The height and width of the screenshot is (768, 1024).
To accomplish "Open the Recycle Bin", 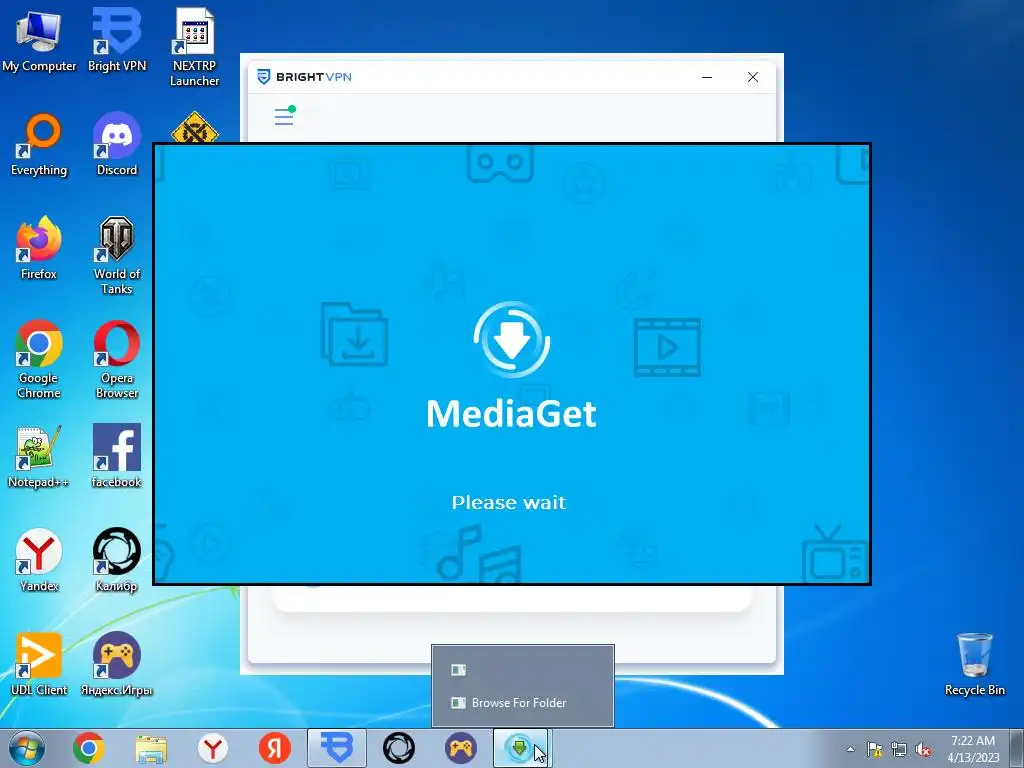I will [974, 664].
